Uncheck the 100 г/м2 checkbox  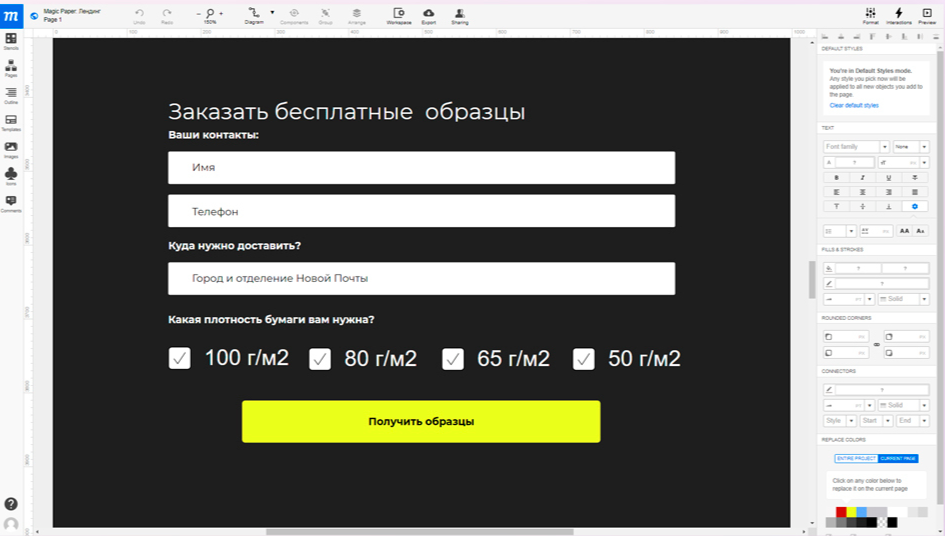pyautogui.click(x=180, y=358)
